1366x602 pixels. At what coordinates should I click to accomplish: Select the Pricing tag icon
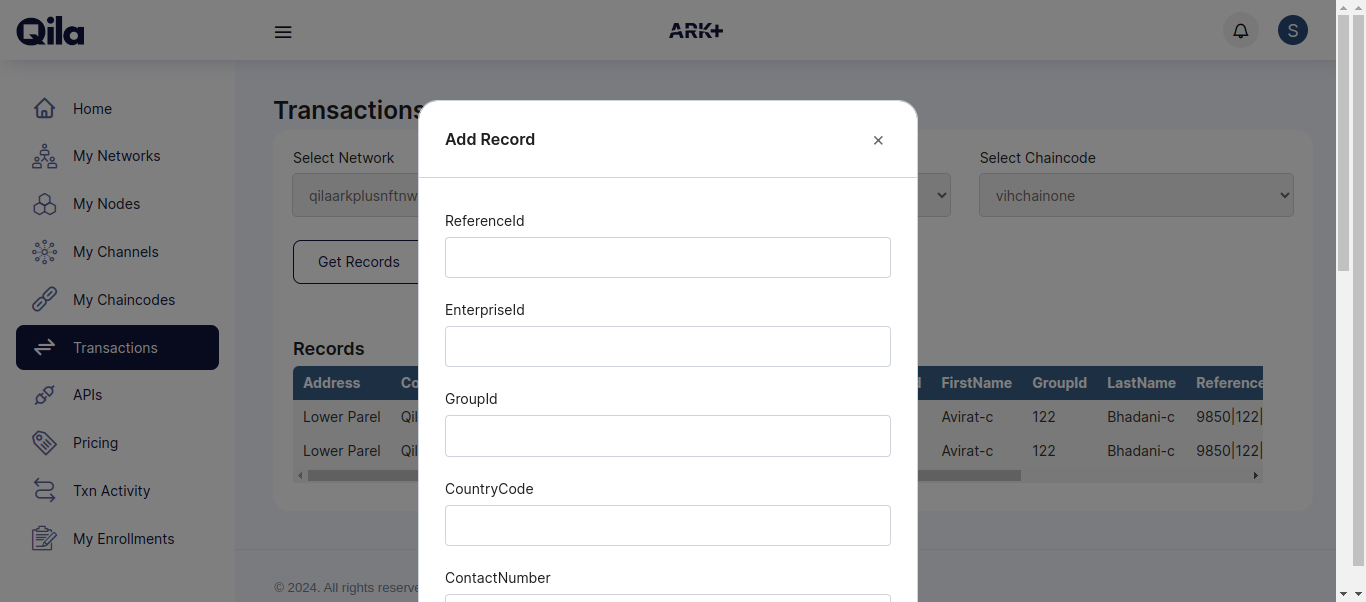(x=44, y=443)
